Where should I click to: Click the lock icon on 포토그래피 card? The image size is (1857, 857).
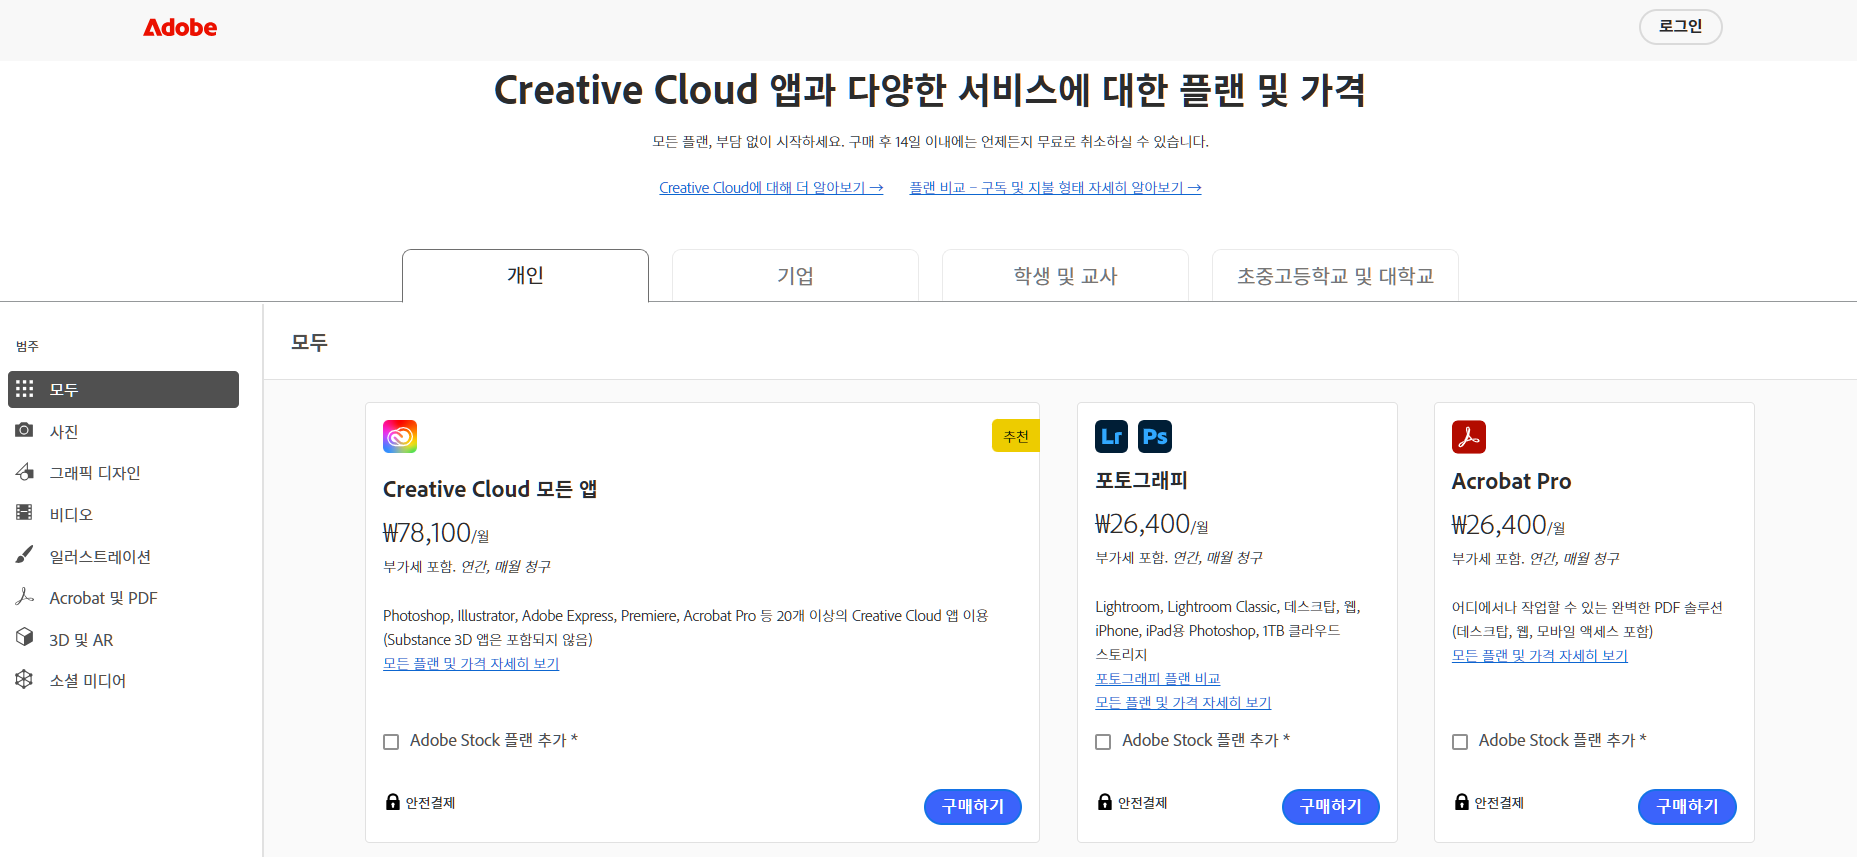pos(1105,802)
